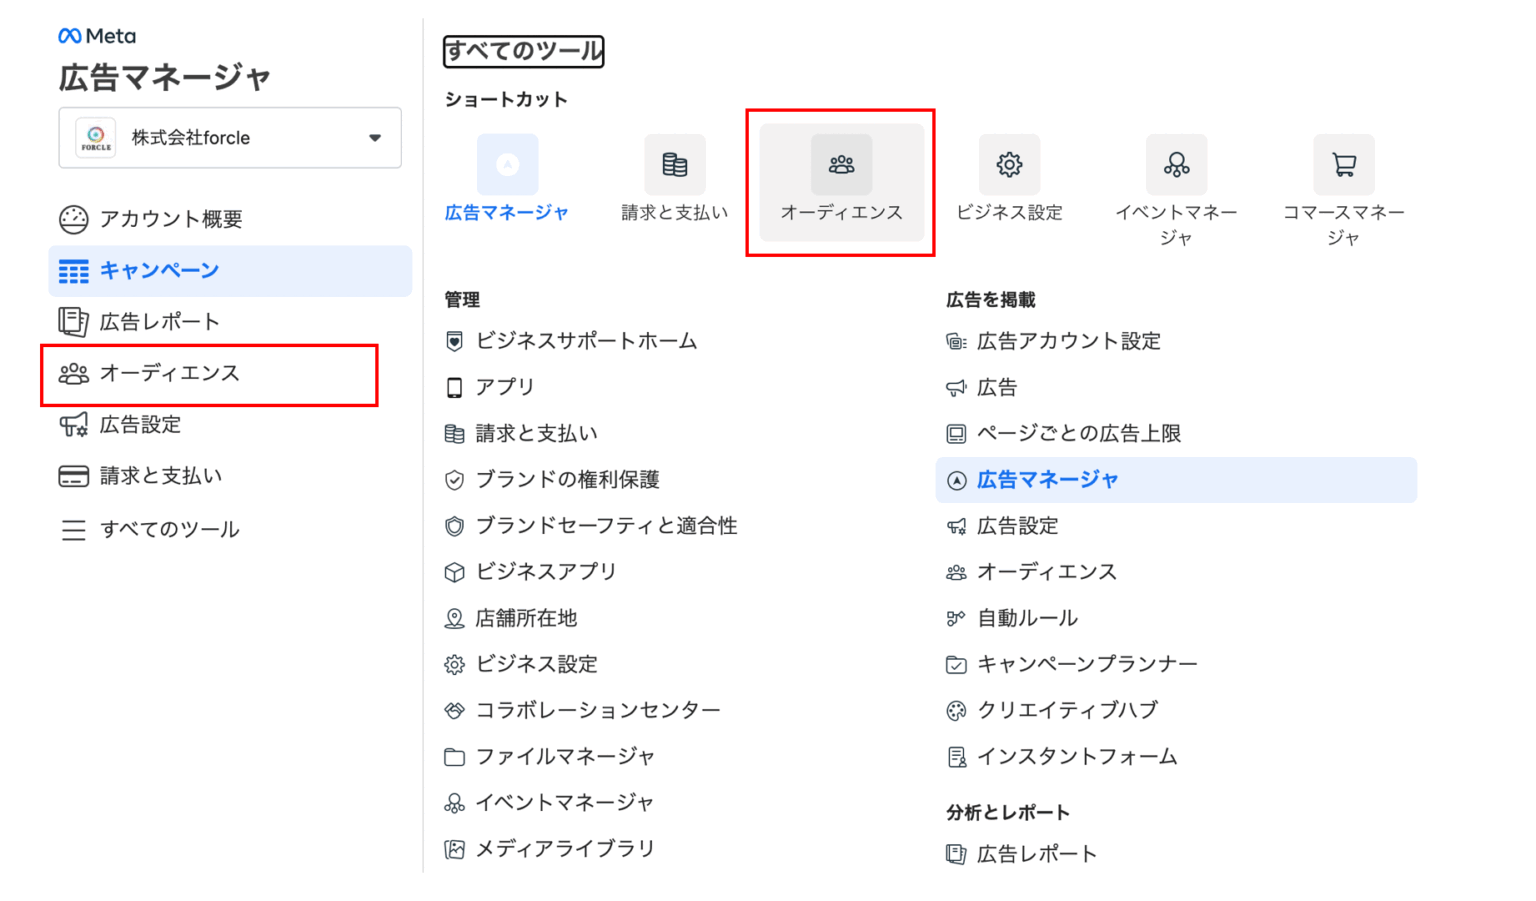The image size is (1536, 901).
Task: Click the 広告レポート document icon in sidebar
Action: tap(73, 322)
